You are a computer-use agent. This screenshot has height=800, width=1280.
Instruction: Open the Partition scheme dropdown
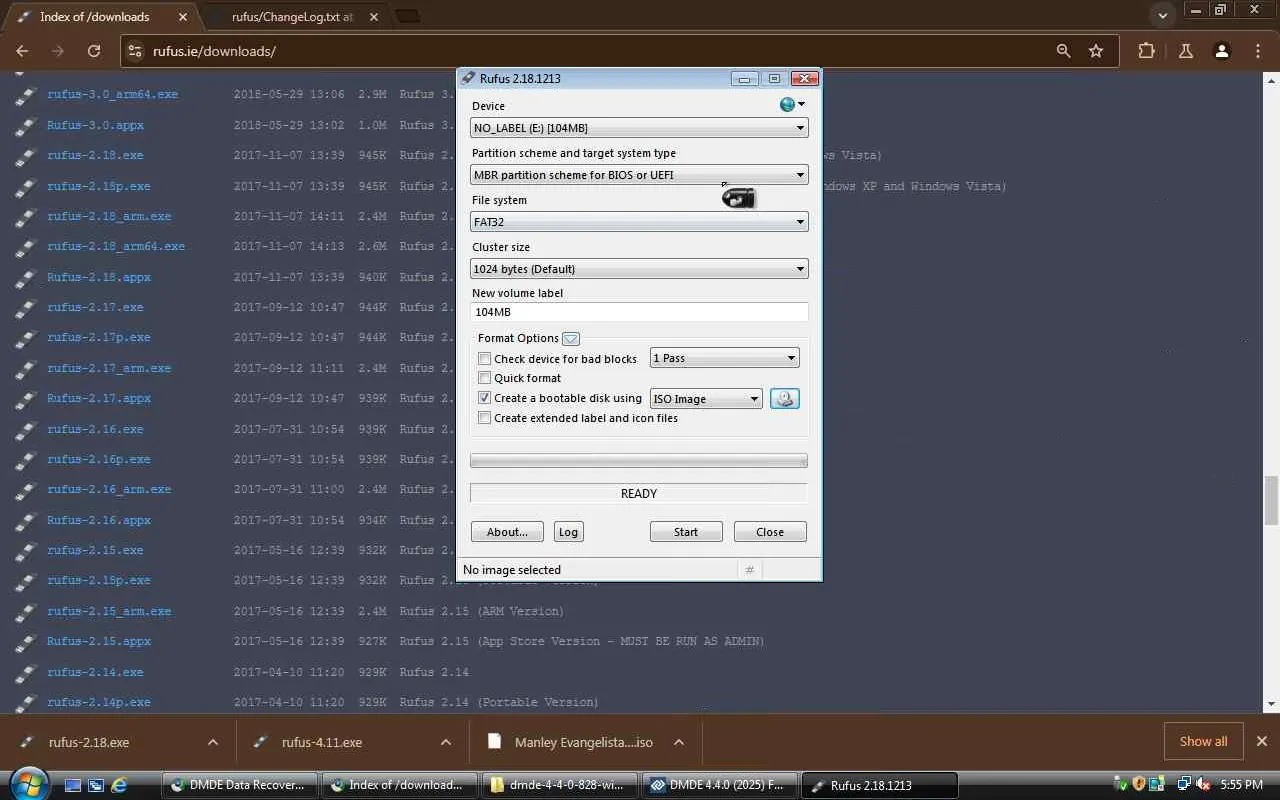(639, 175)
